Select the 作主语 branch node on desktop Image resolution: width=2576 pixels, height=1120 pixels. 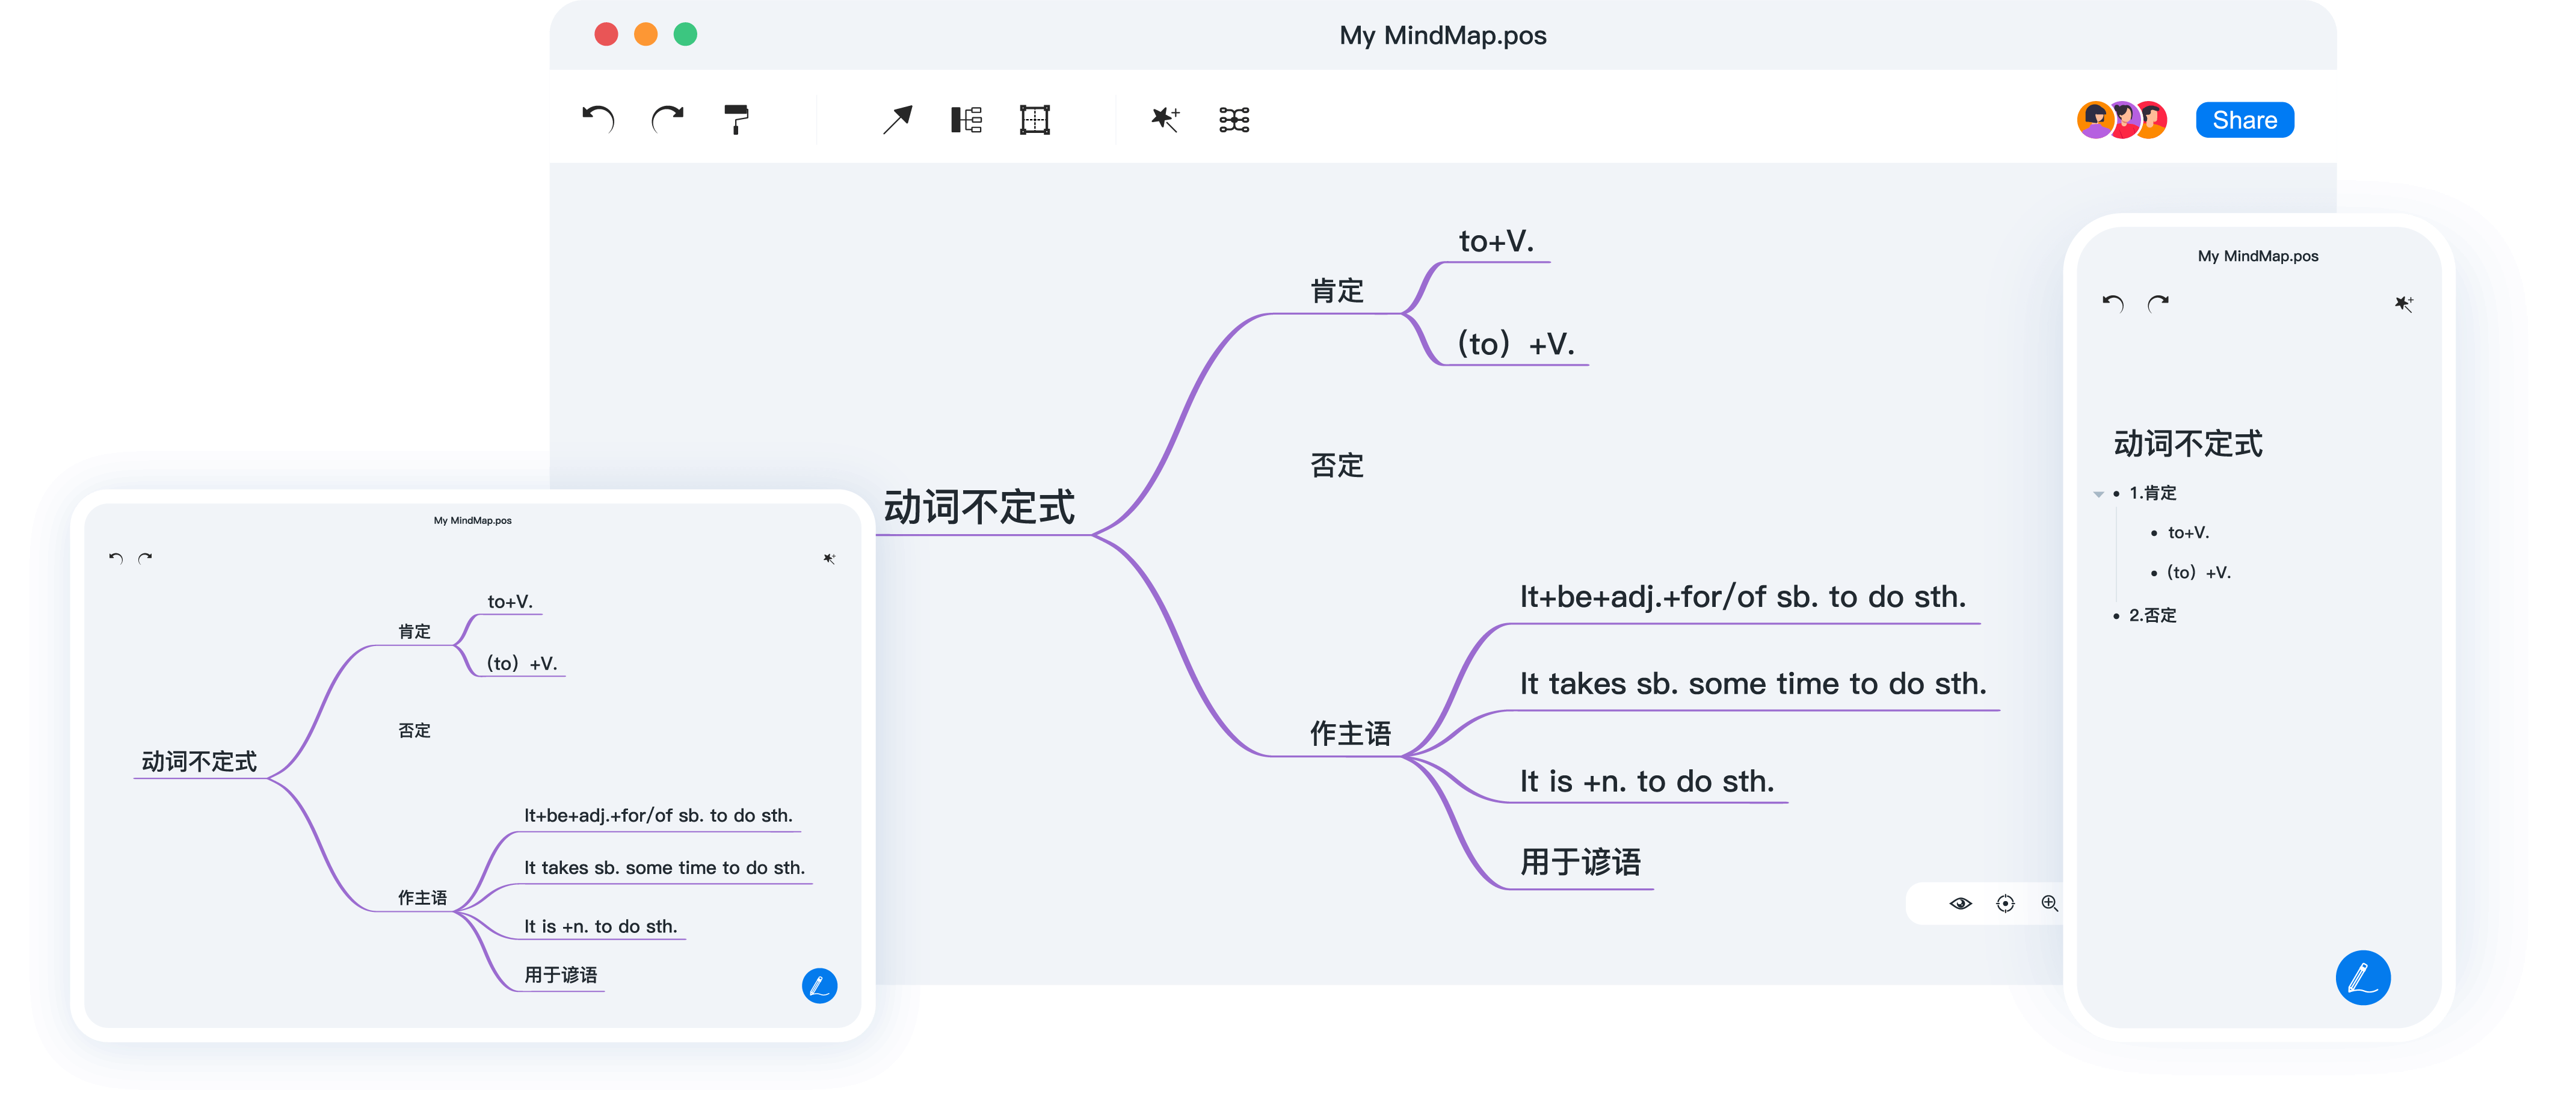(1350, 733)
